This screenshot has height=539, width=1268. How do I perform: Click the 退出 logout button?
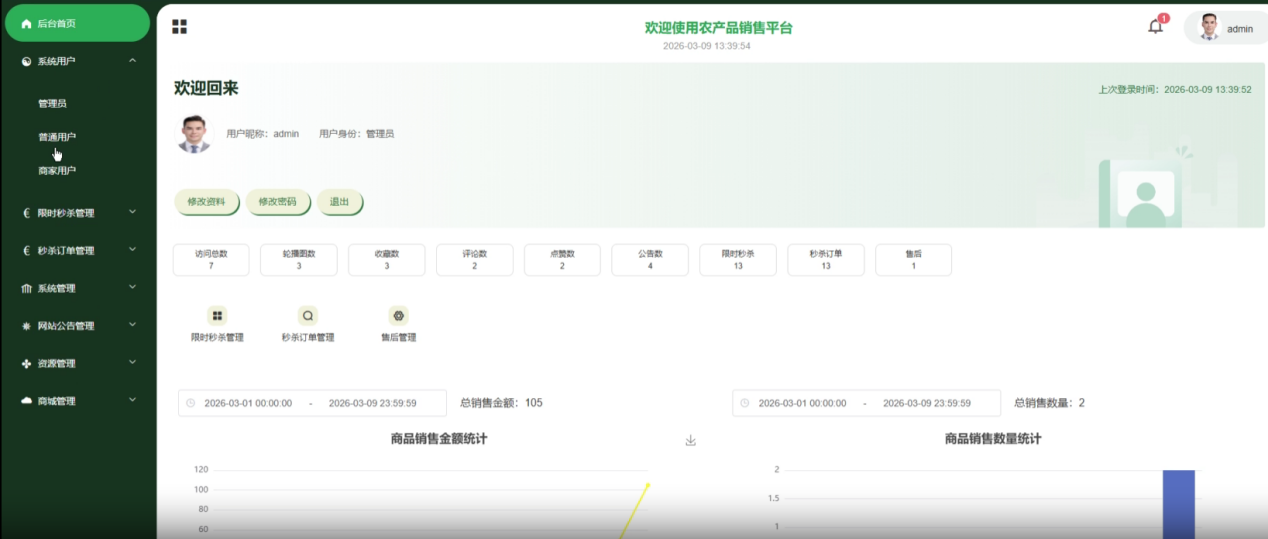point(340,201)
